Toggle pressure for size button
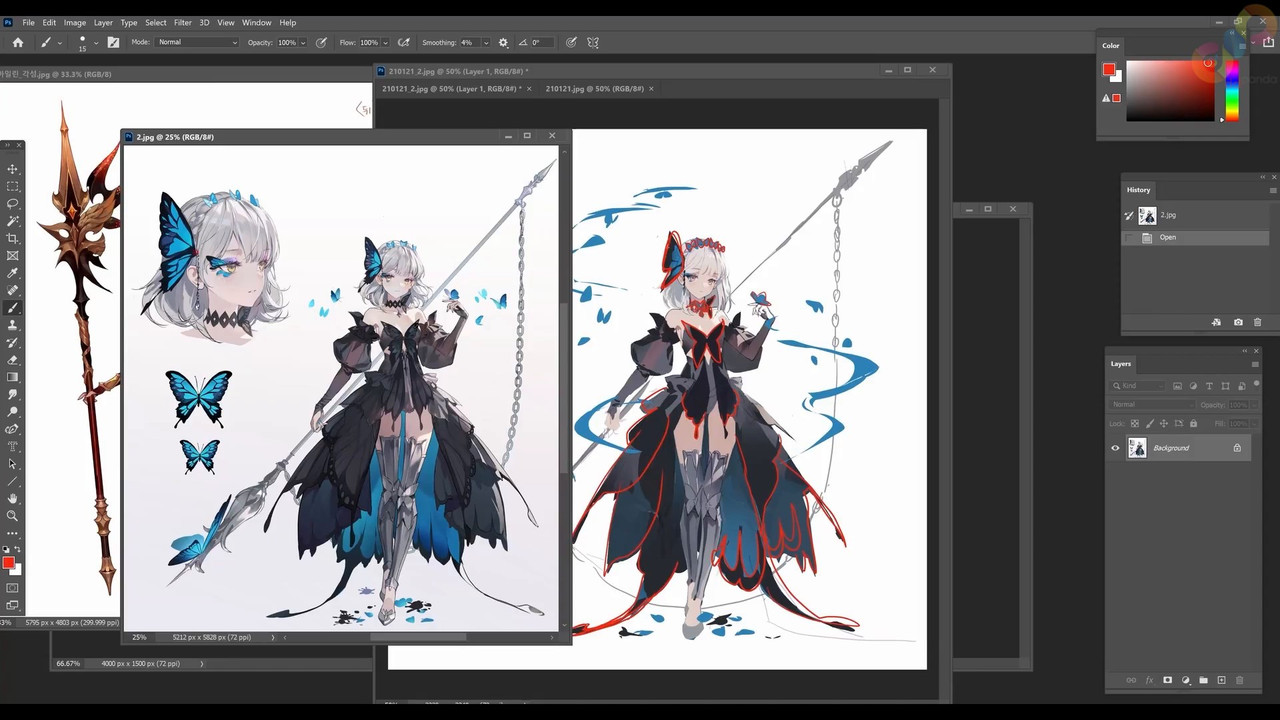Image resolution: width=1280 pixels, height=720 pixels. (x=571, y=42)
